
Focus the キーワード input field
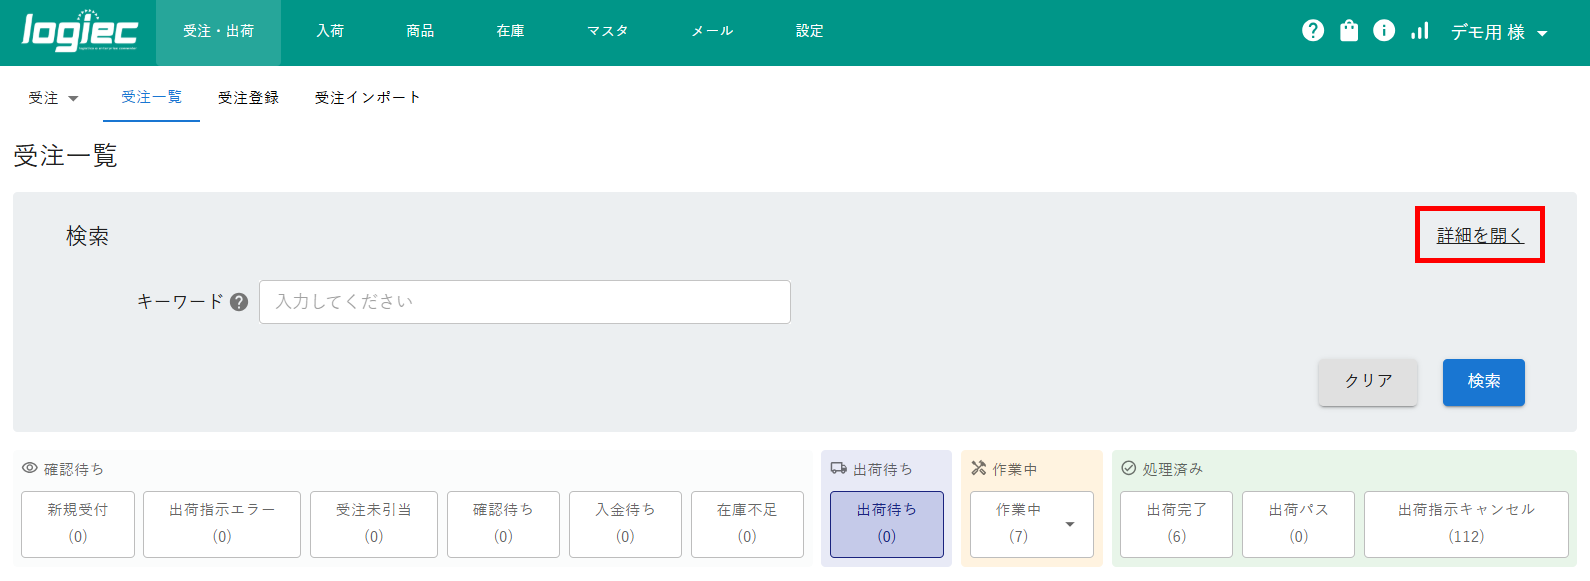point(524,302)
